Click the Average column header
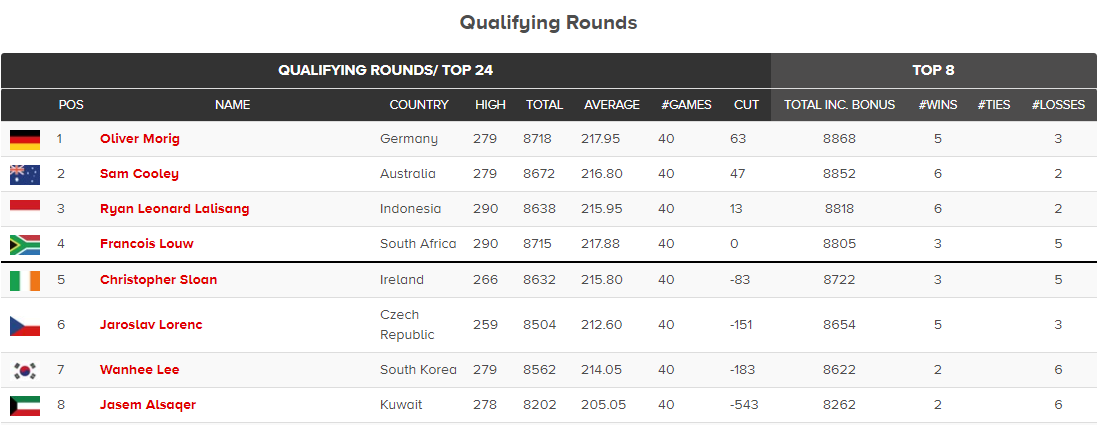Screen dimensions: 1099x425 point(612,105)
